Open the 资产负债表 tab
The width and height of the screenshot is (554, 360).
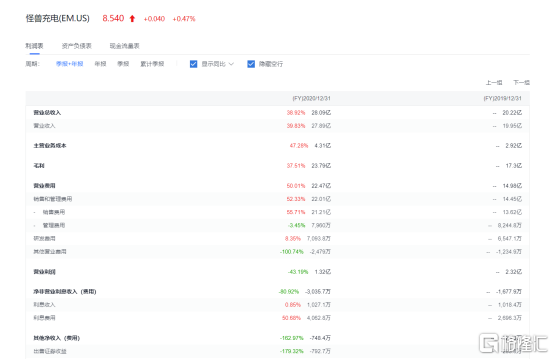click(77, 46)
